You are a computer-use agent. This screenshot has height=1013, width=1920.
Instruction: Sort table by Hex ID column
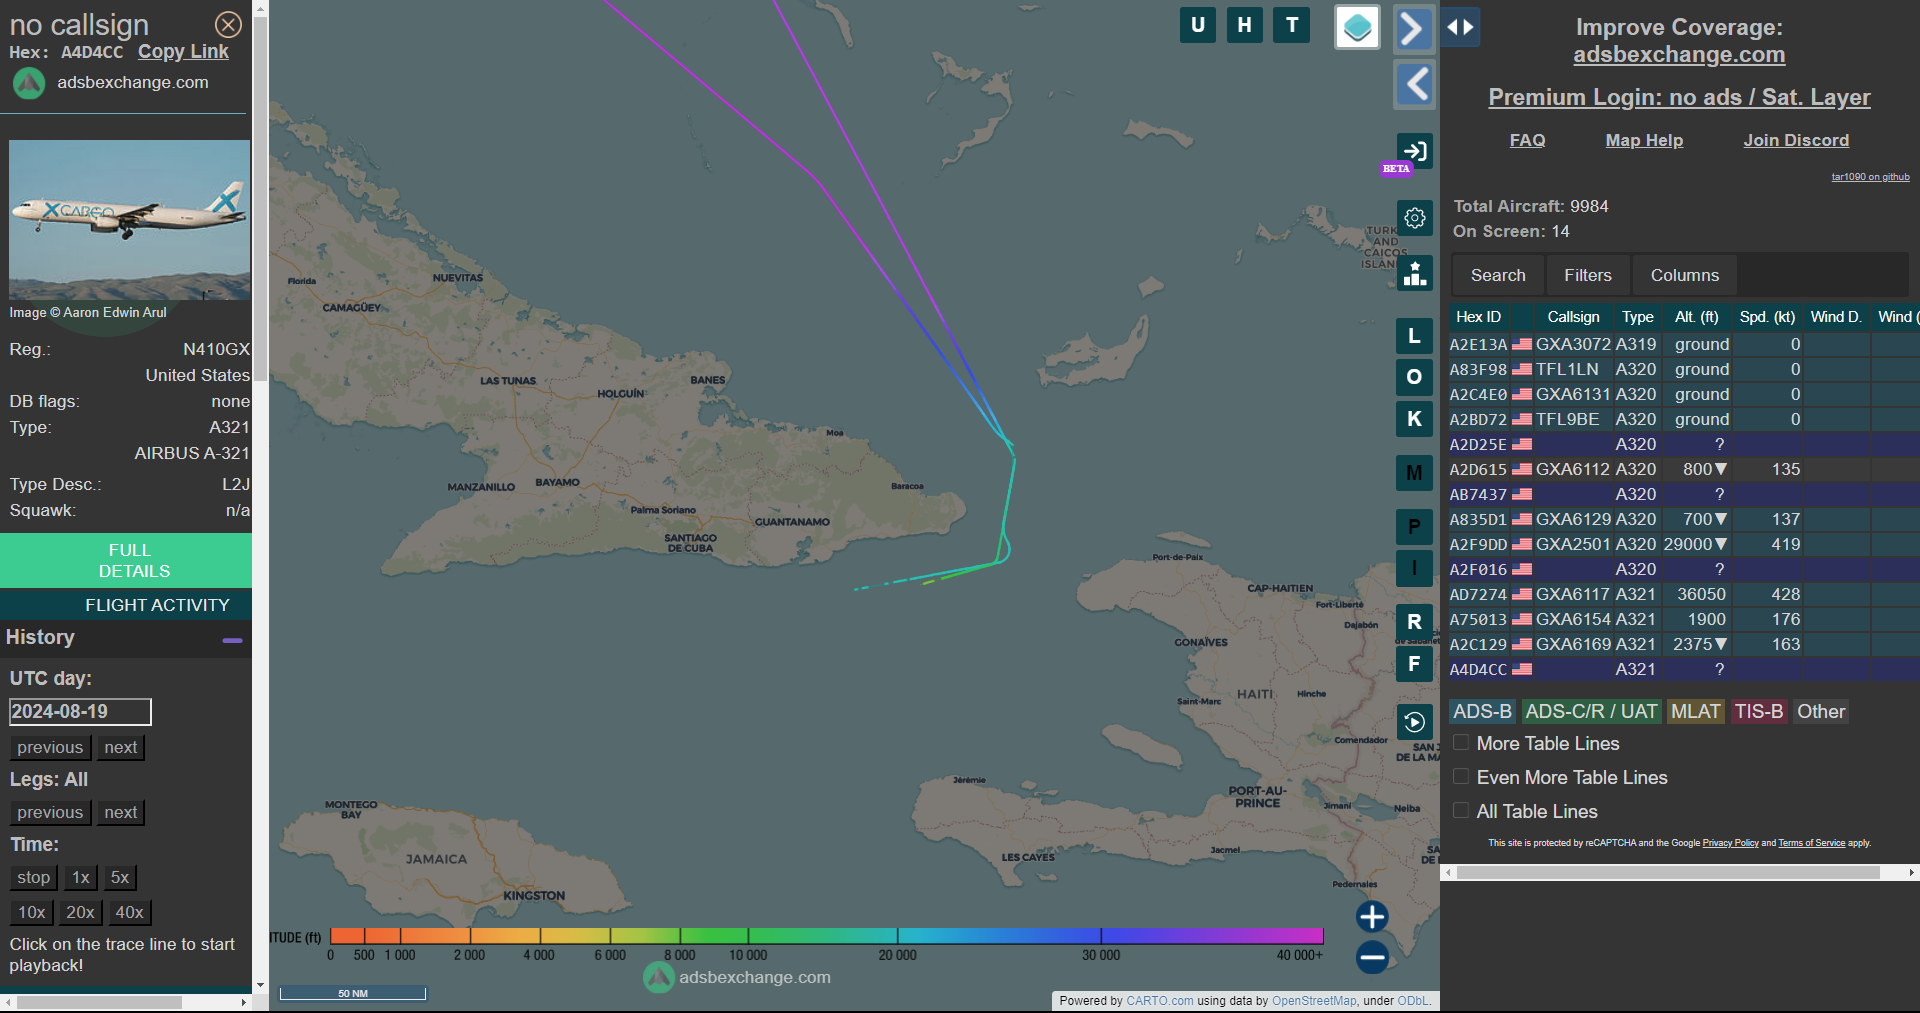pos(1479,317)
